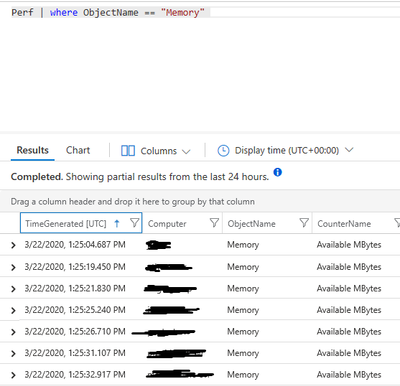Click Available MBytes in the 1:25:19.450 PM row
Image resolution: width=400 pixels, height=386 pixels.
(x=349, y=267)
